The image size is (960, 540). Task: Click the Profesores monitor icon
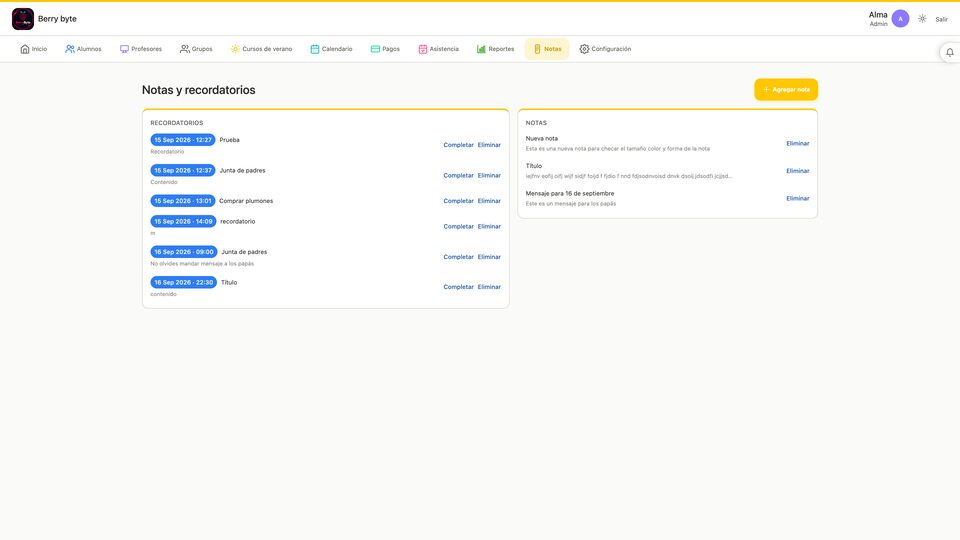[x=124, y=49]
